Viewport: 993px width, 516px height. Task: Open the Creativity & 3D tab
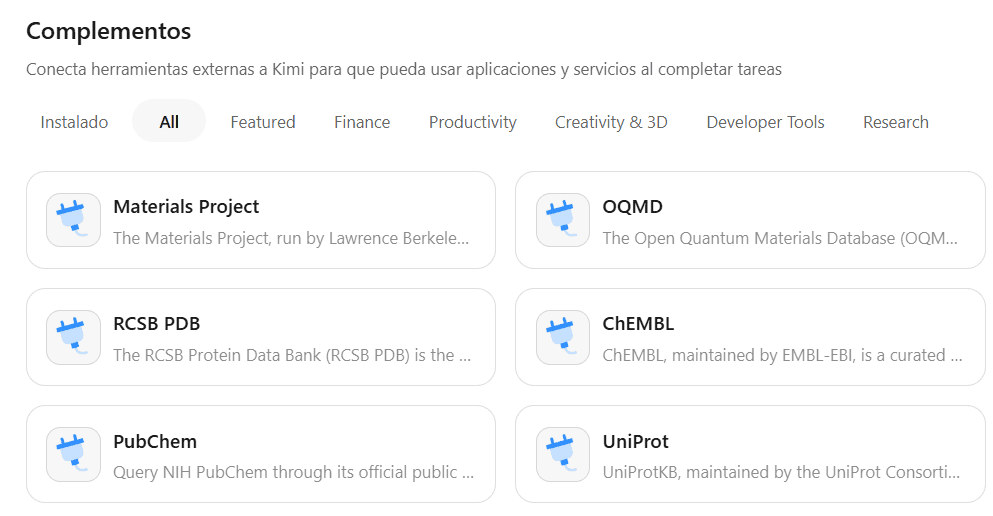(x=611, y=122)
